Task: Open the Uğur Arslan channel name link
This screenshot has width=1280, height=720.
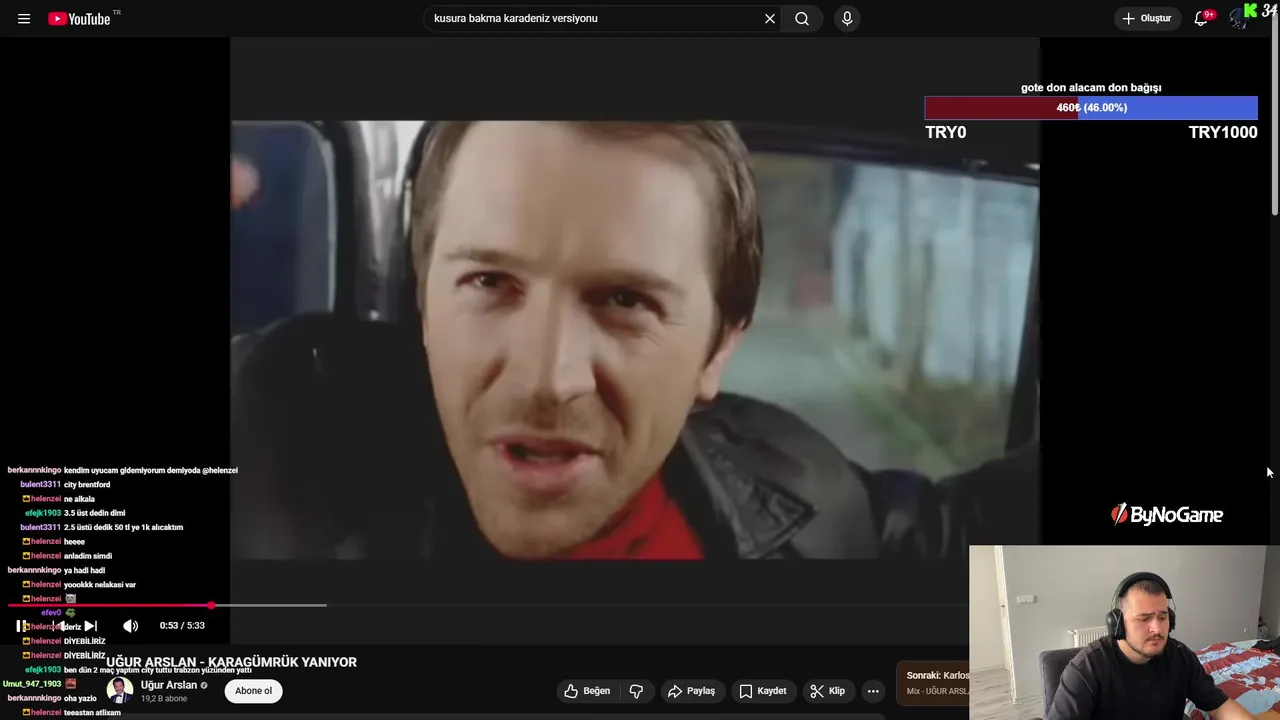Action: pos(169,685)
